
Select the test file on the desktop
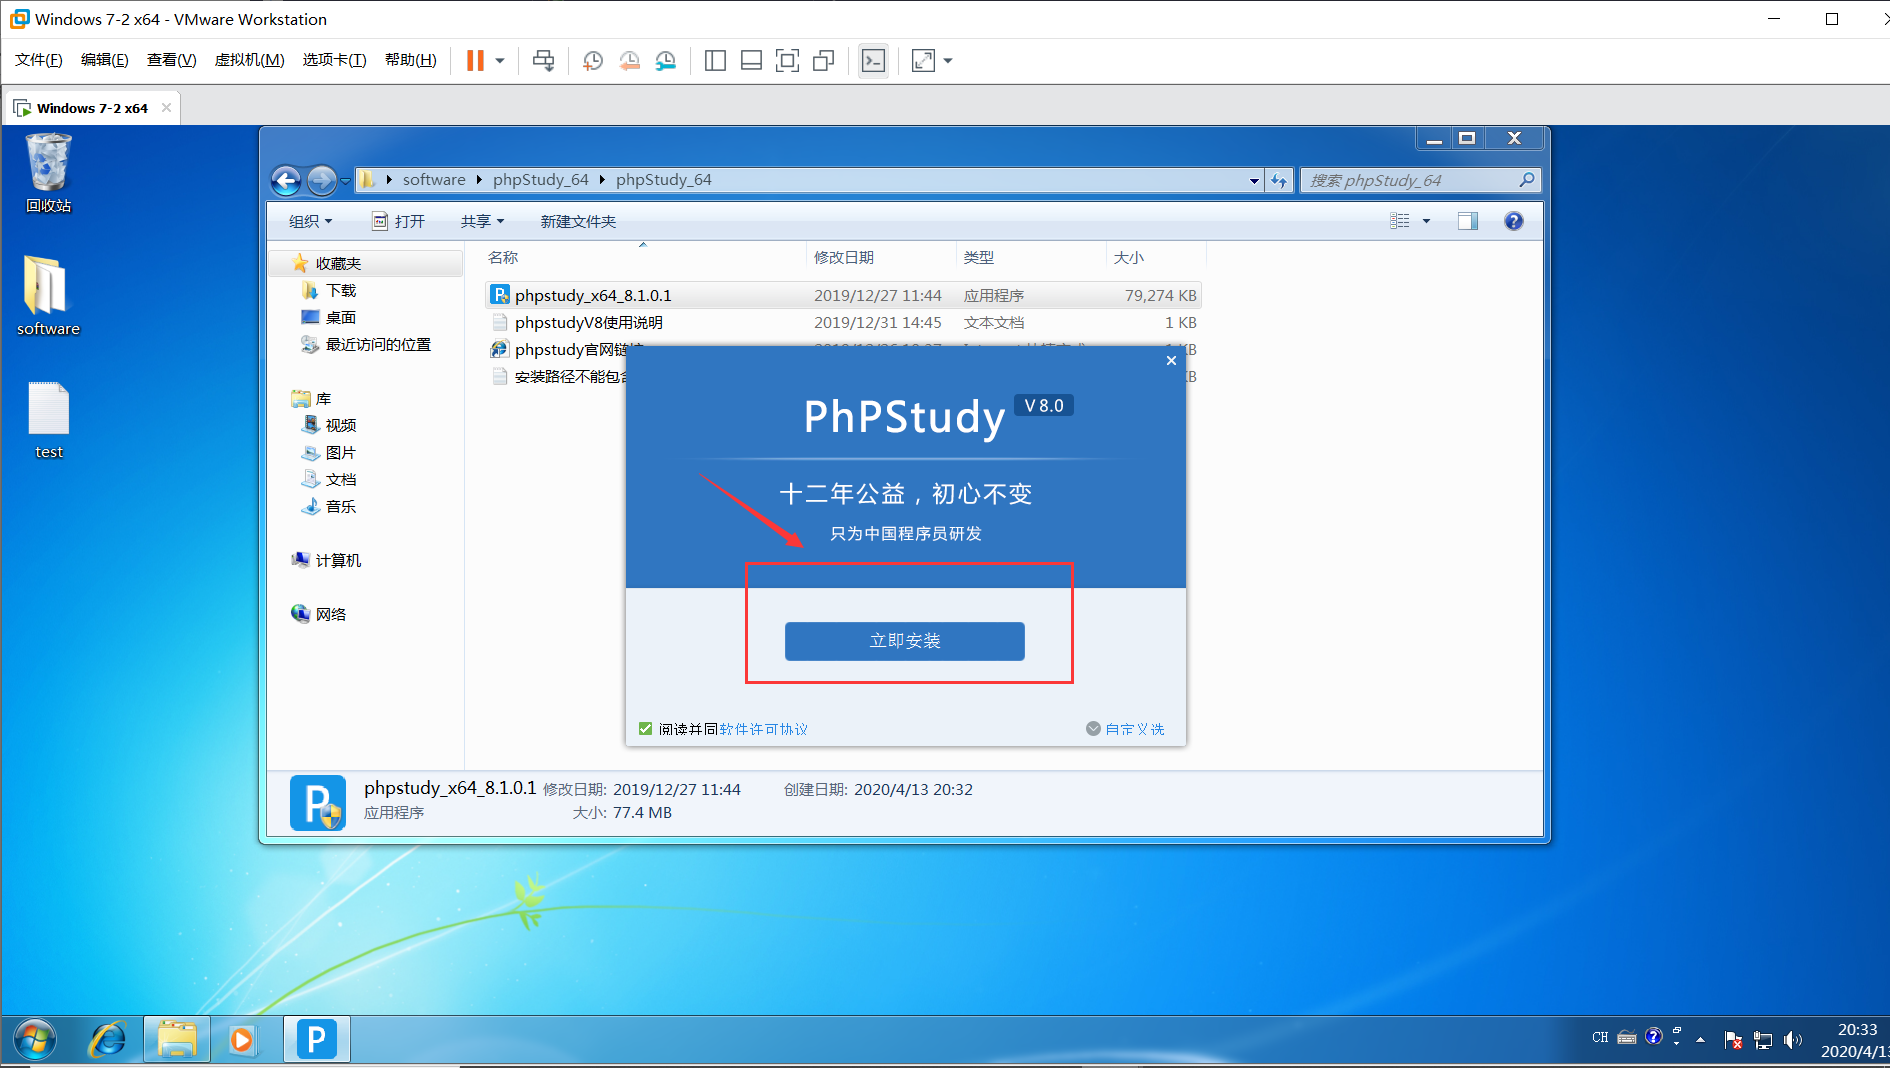48,420
